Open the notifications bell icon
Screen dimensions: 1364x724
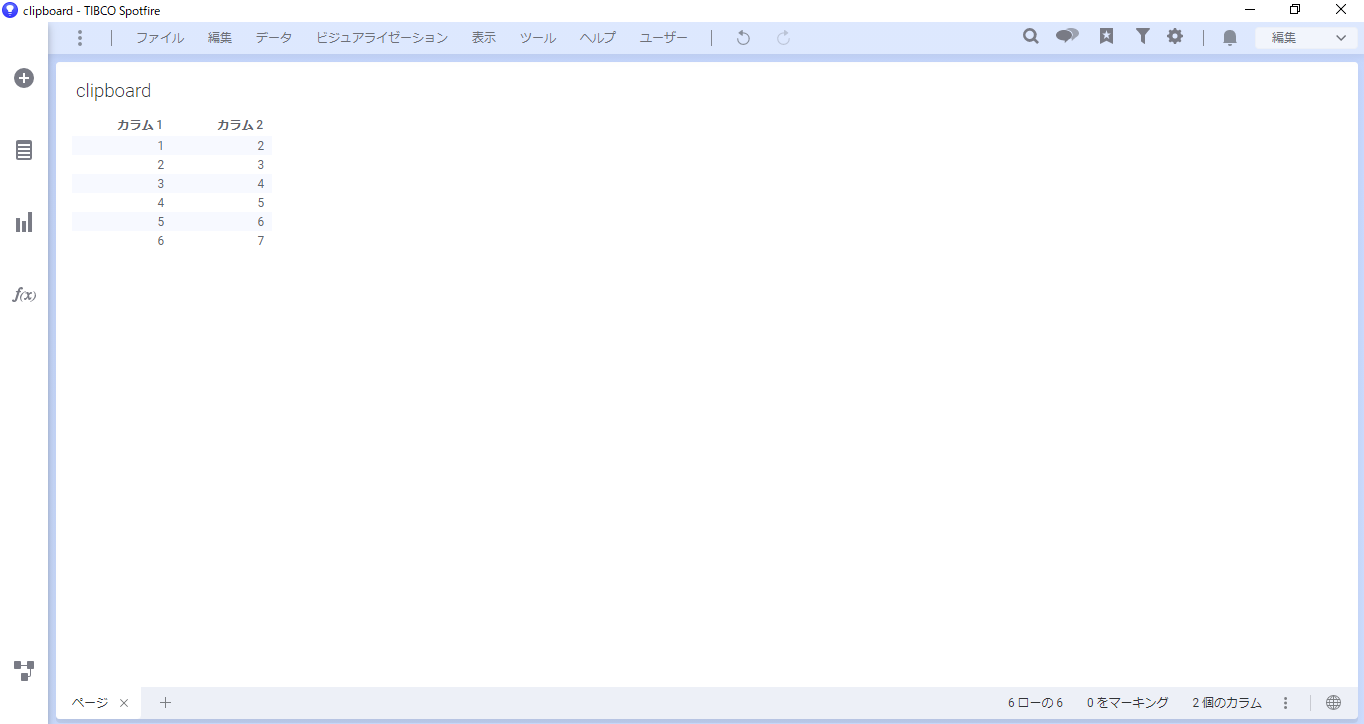pyautogui.click(x=1230, y=38)
